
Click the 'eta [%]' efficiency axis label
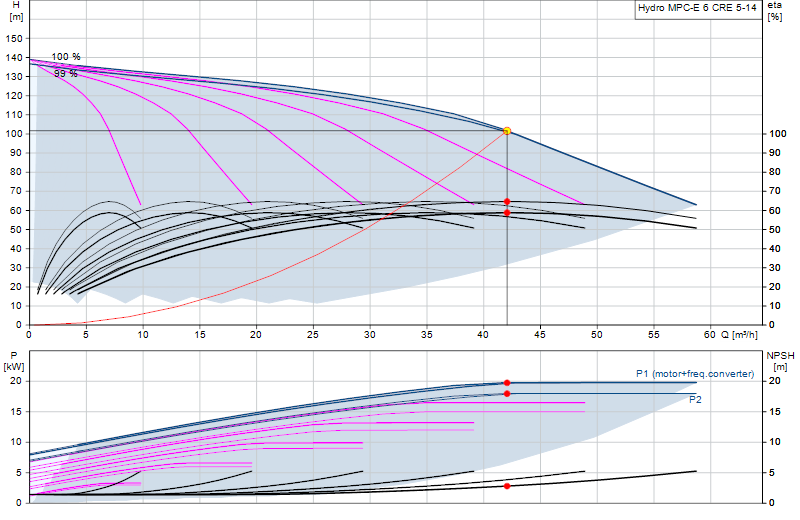774,11
